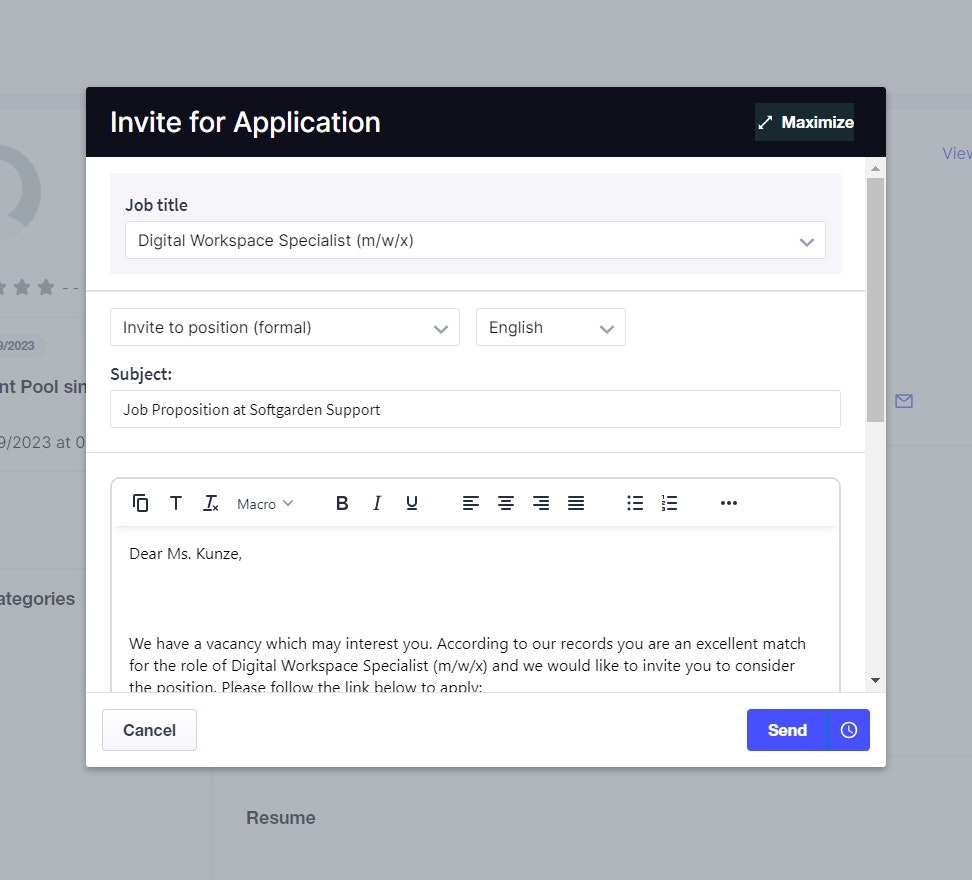Toggle italic formatting
972x880 pixels.
tap(377, 503)
